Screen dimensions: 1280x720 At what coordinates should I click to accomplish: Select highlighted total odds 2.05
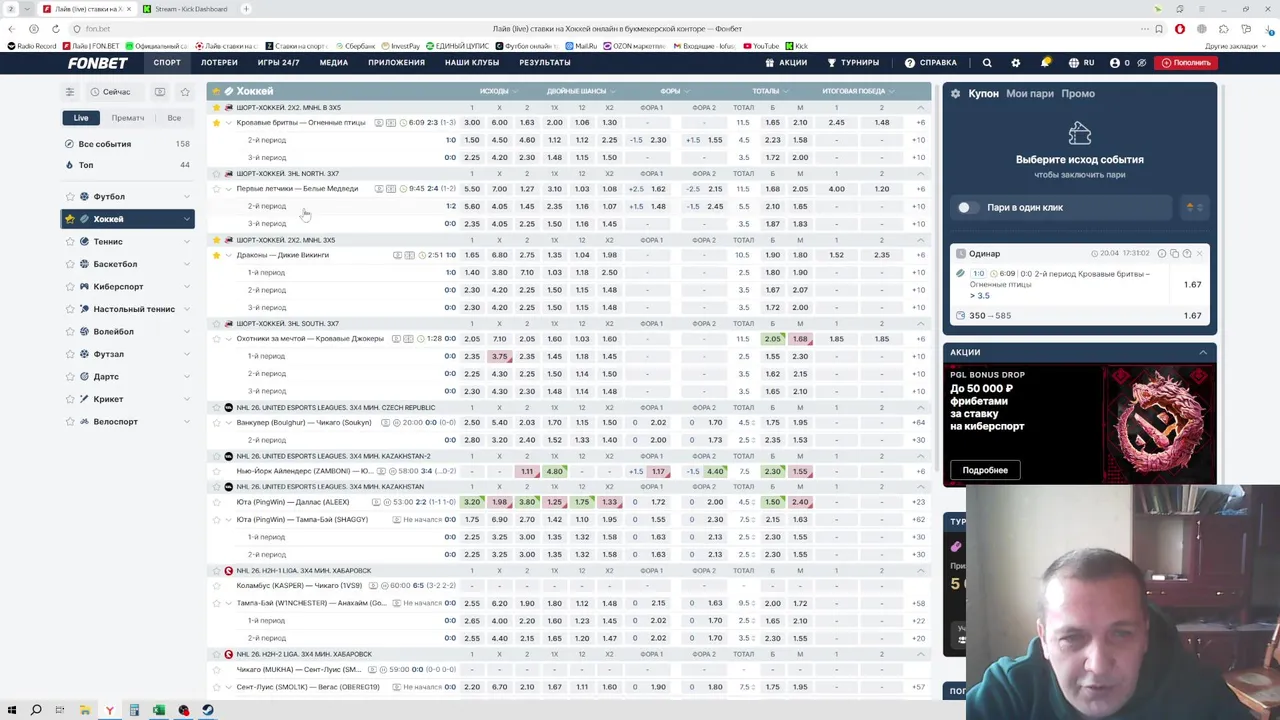coord(772,339)
